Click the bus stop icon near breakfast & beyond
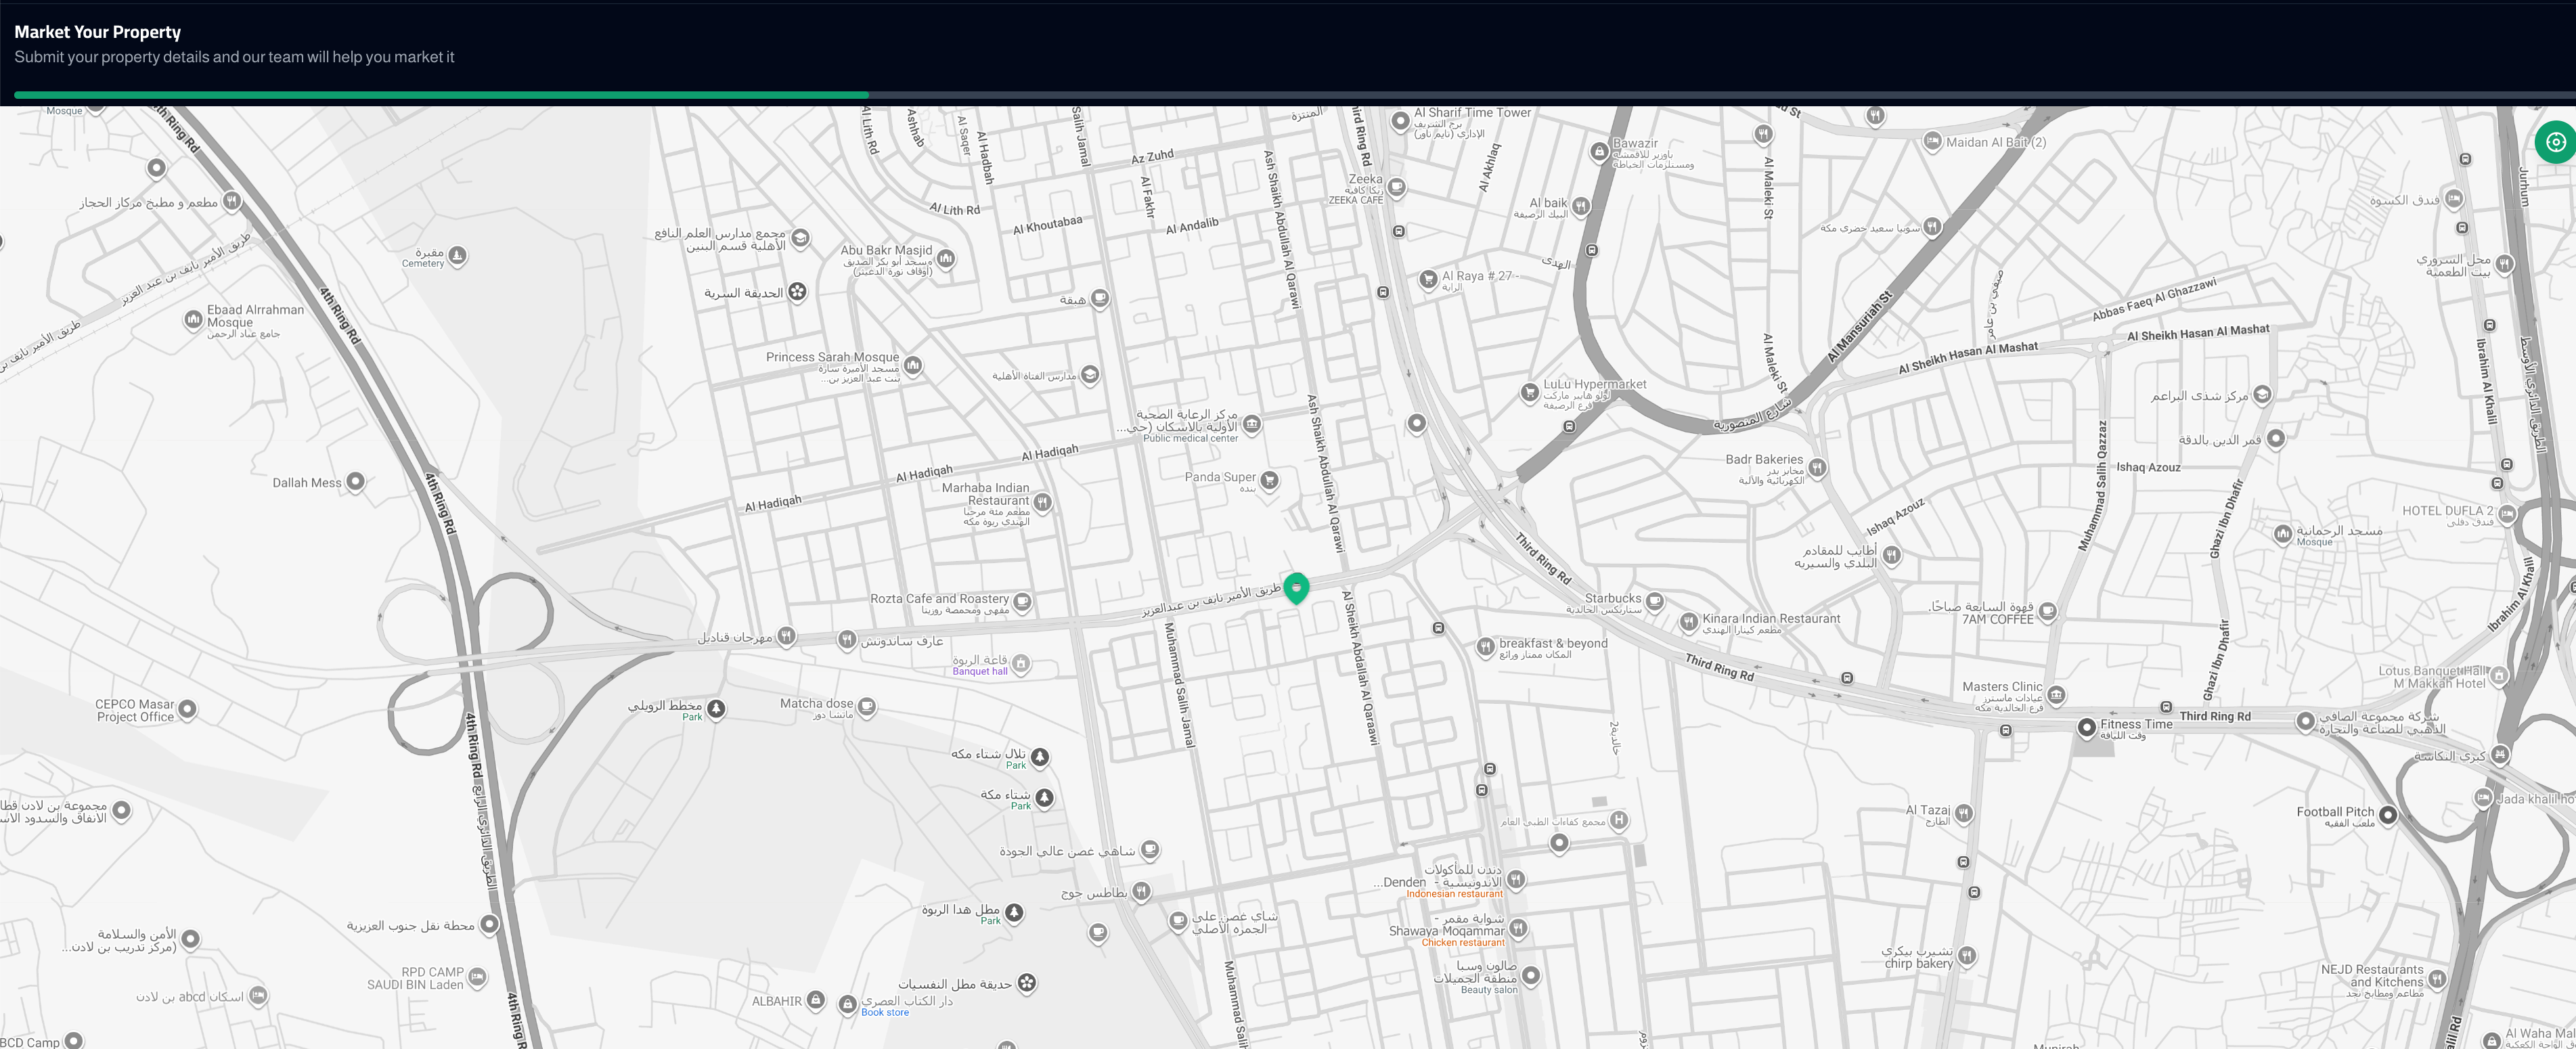 coord(1438,629)
